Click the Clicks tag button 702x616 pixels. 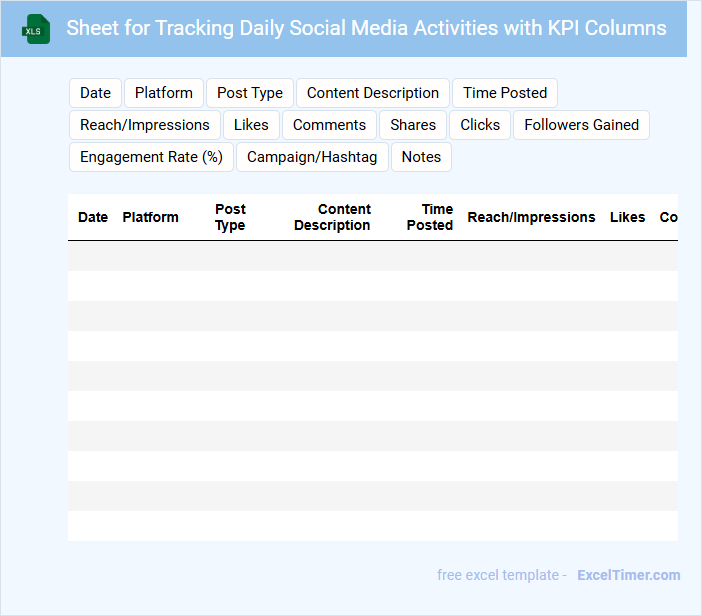[480, 125]
